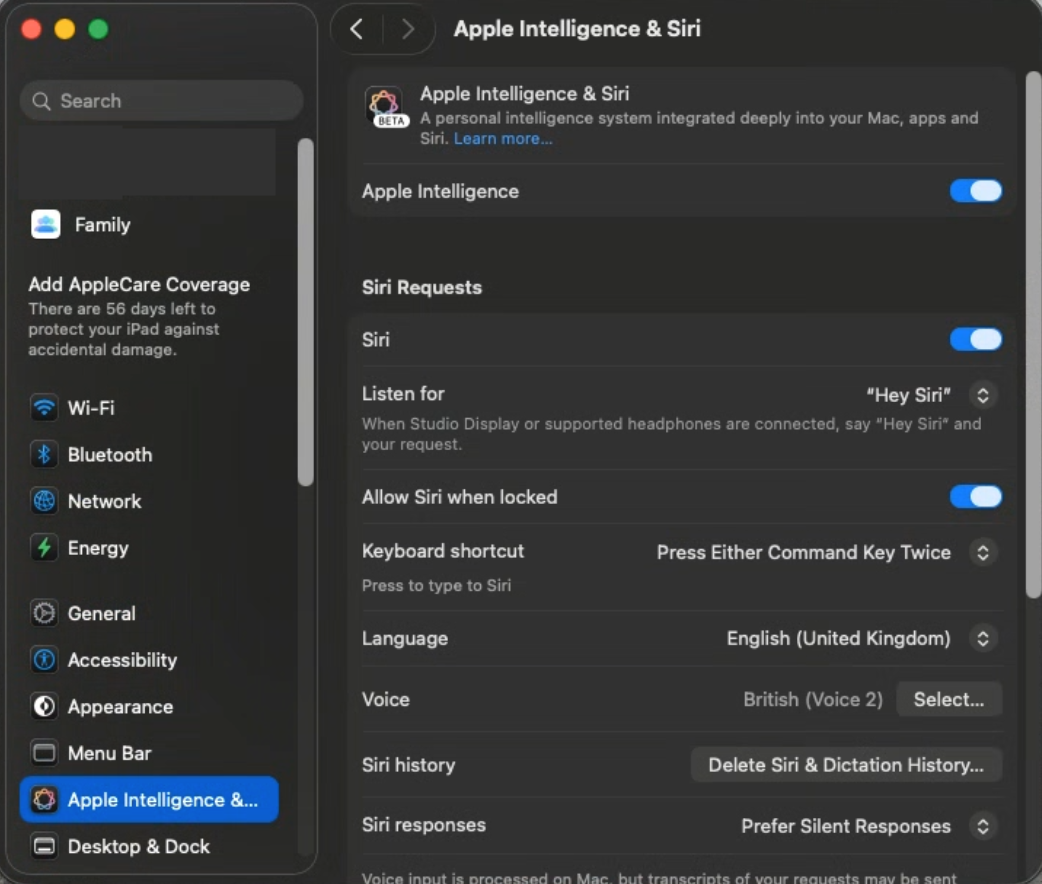Open Network settings
The image size is (1042, 884).
[106, 501]
